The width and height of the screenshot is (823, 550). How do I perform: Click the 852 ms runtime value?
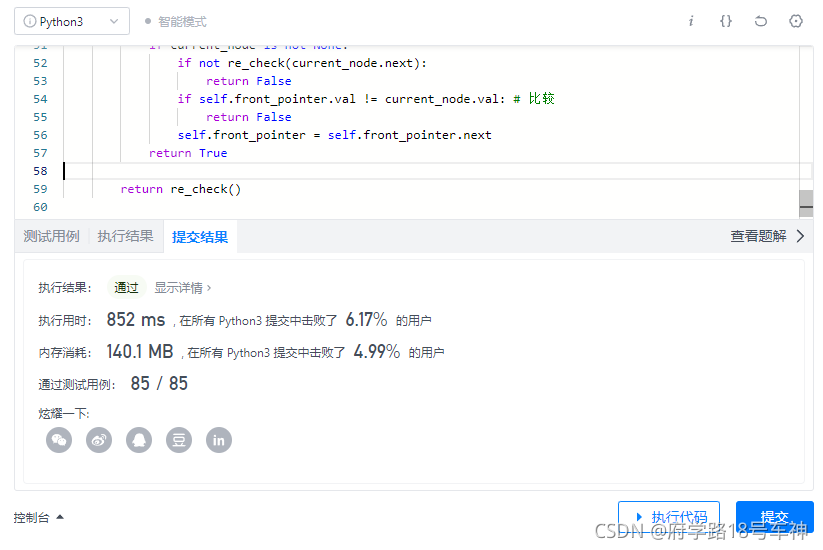click(x=136, y=320)
